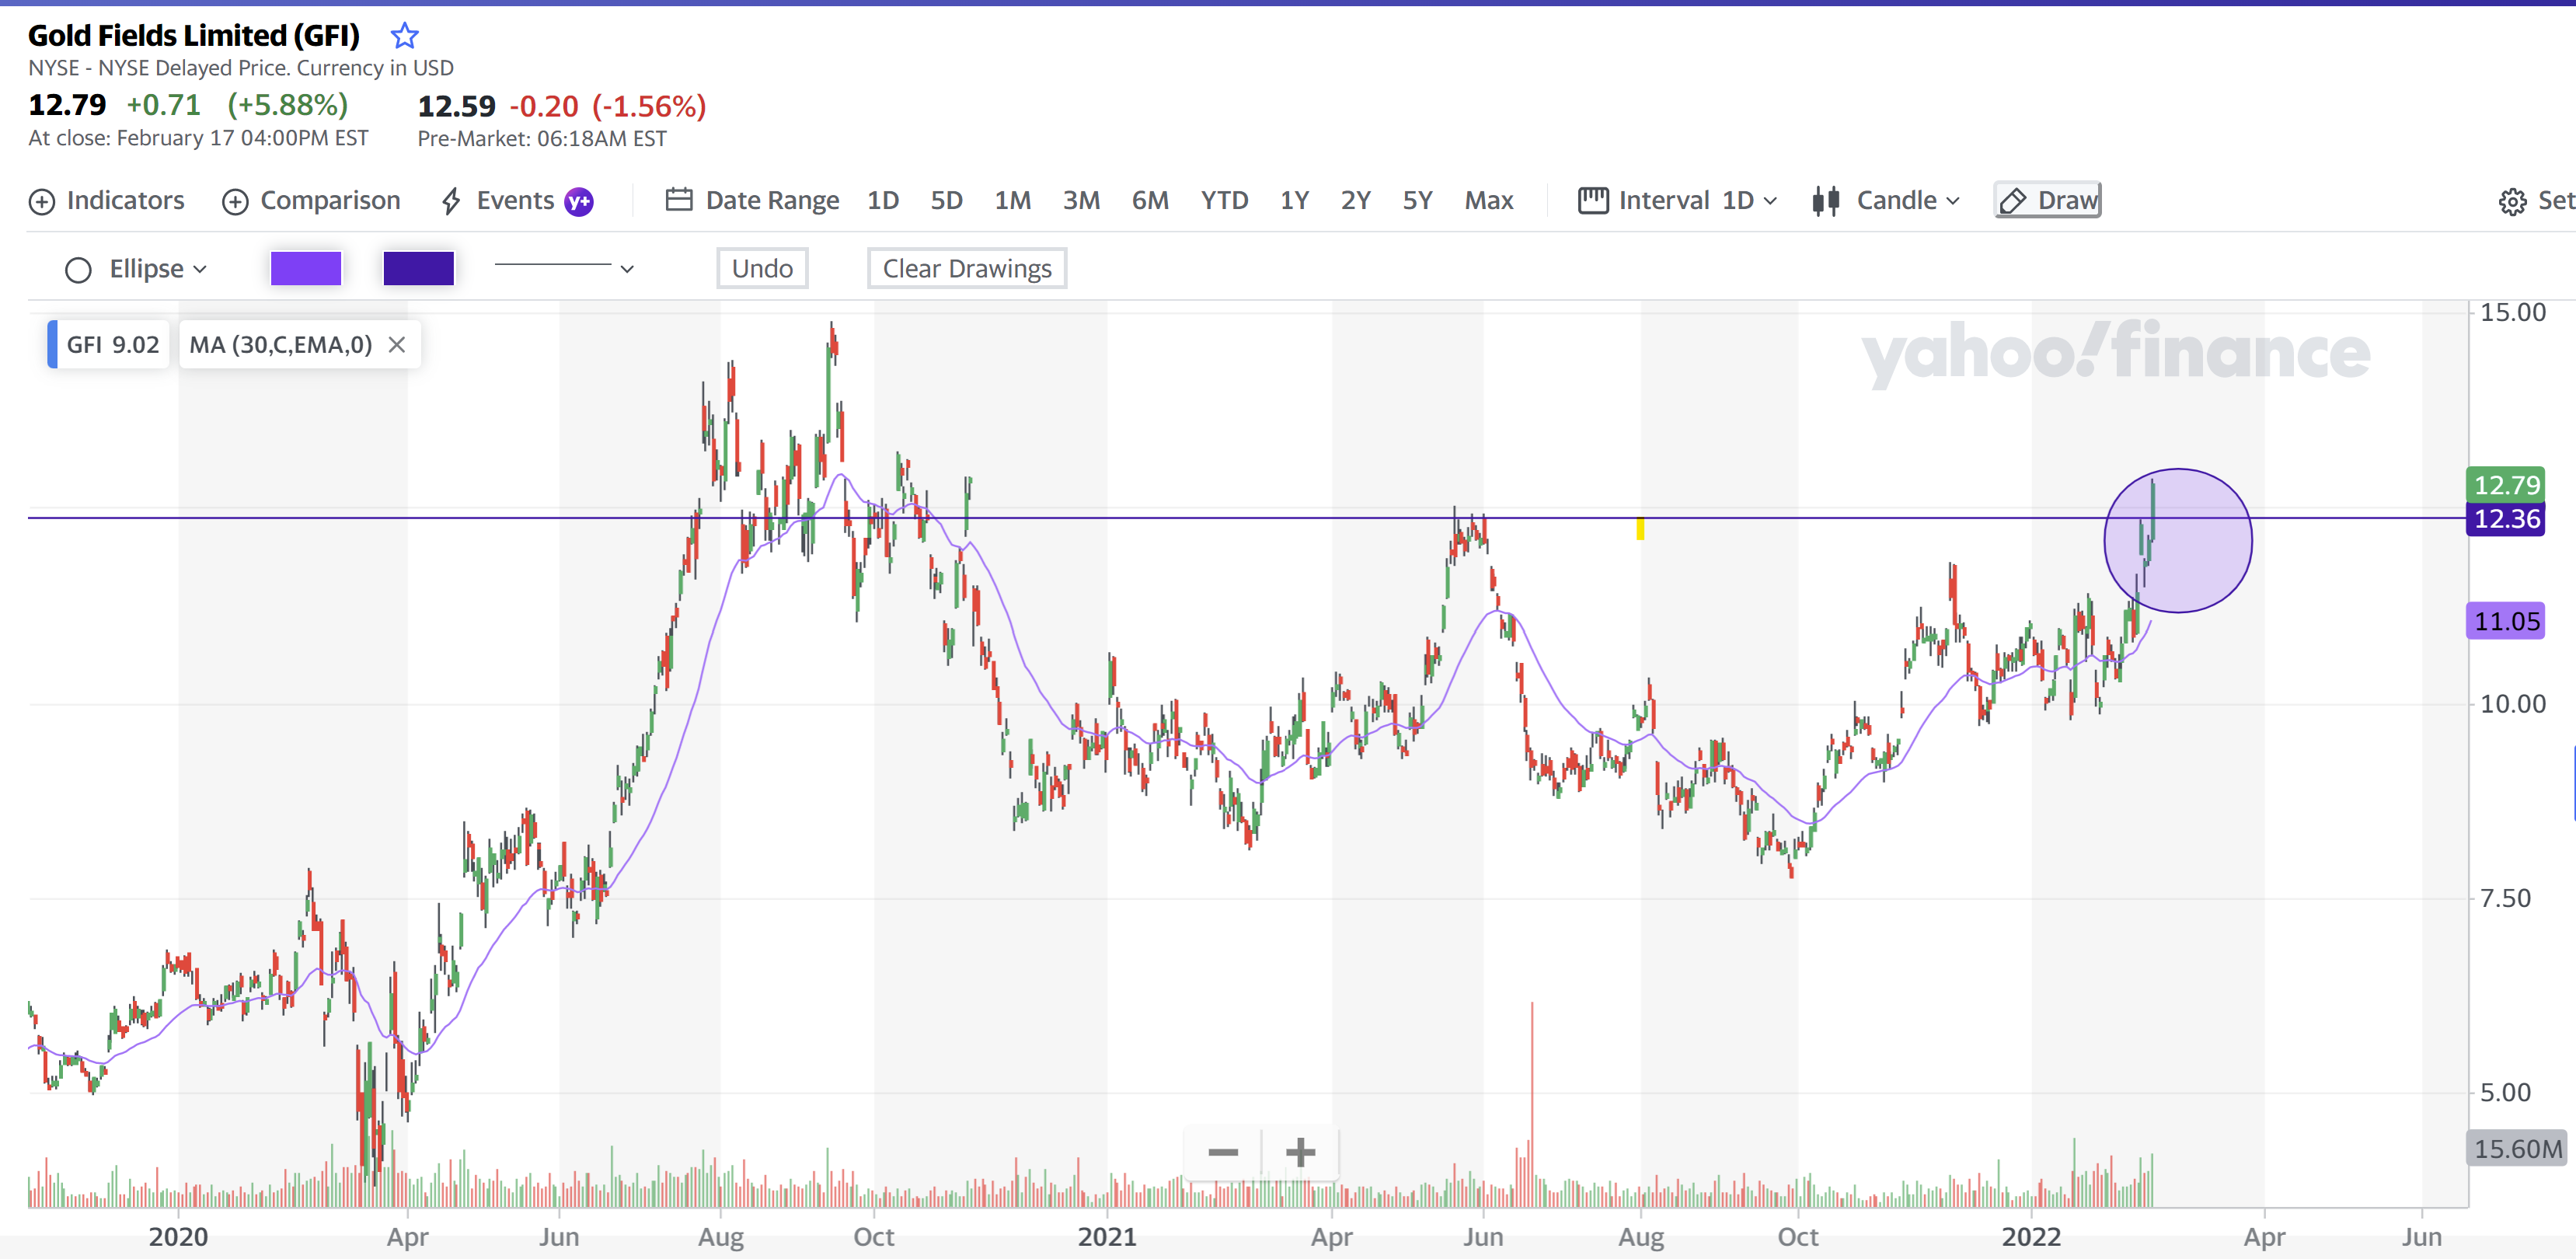The height and width of the screenshot is (1259, 2576).
Task: Select the 5D date range
Action: [946, 201]
